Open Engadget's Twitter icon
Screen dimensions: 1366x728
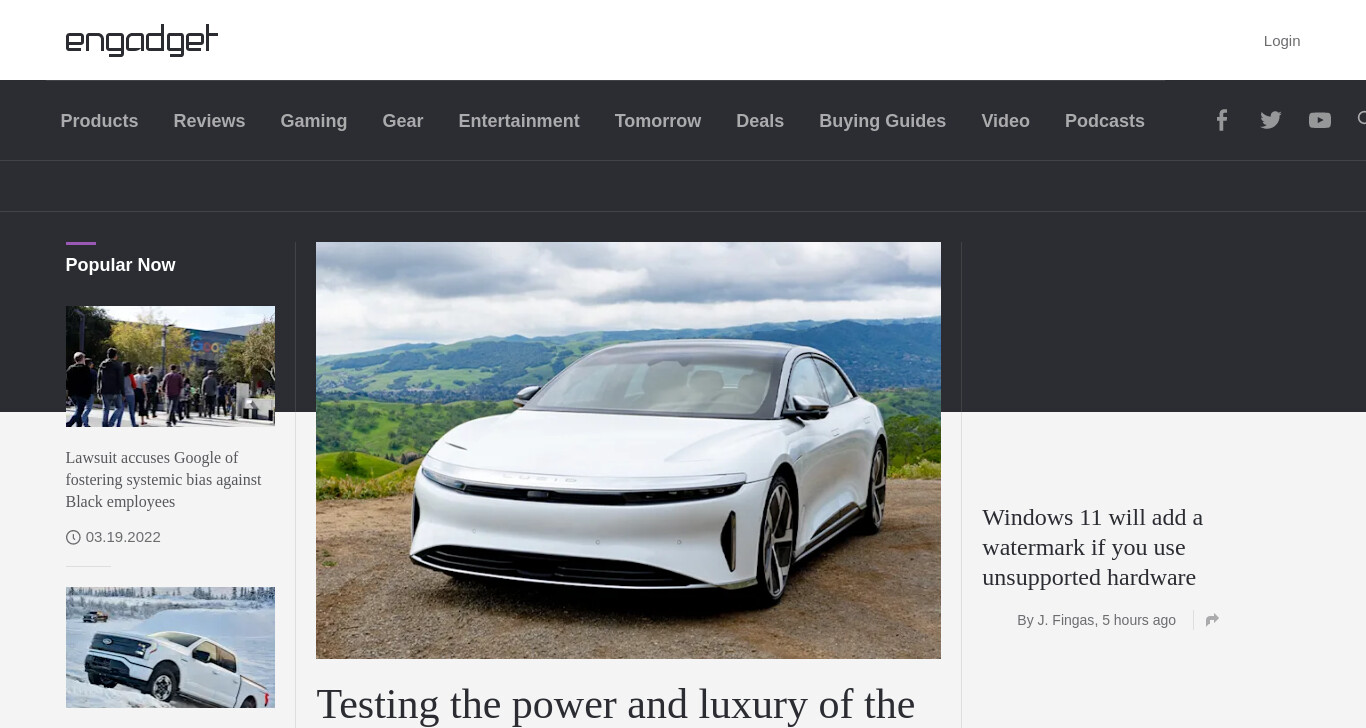point(1270,121)
